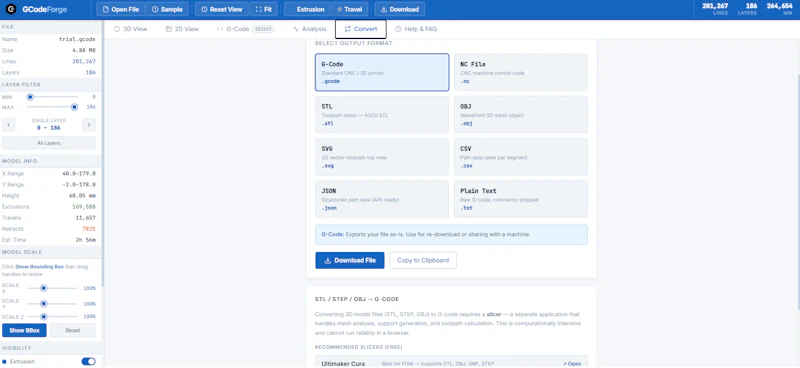The height and width of the screenshot is (368, 800).
Task: Open the G-Code tab
Action: tap(245, 29)
